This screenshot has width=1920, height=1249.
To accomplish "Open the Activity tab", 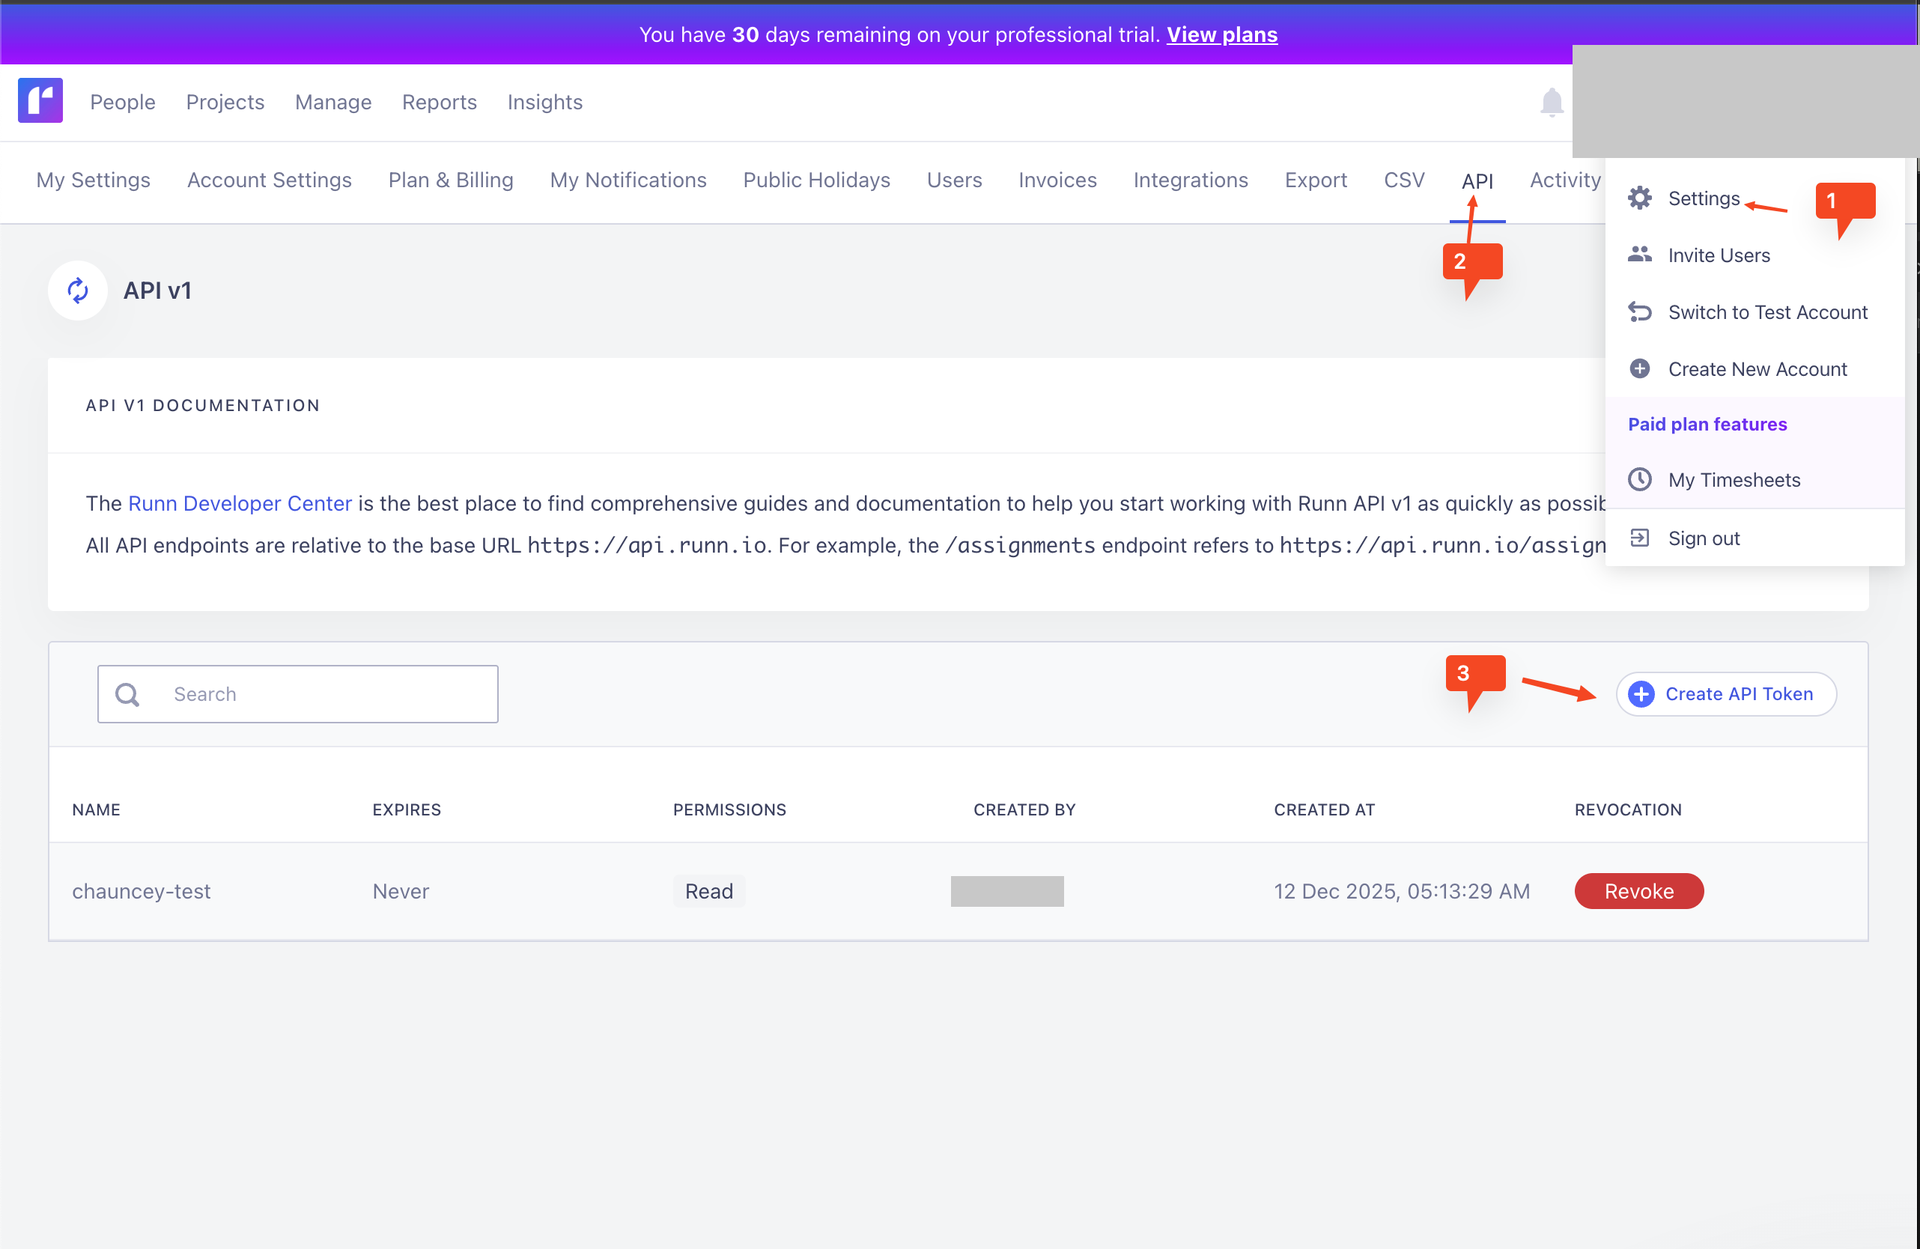I will [x=1565, y=180].
